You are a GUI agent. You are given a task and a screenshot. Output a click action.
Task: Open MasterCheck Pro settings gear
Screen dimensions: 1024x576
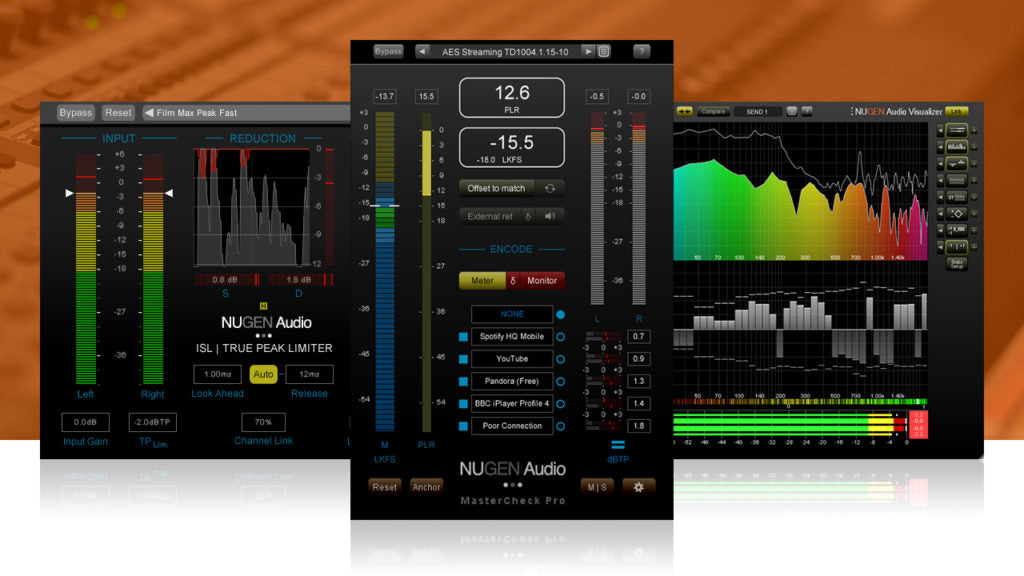[x=639, y=486]
